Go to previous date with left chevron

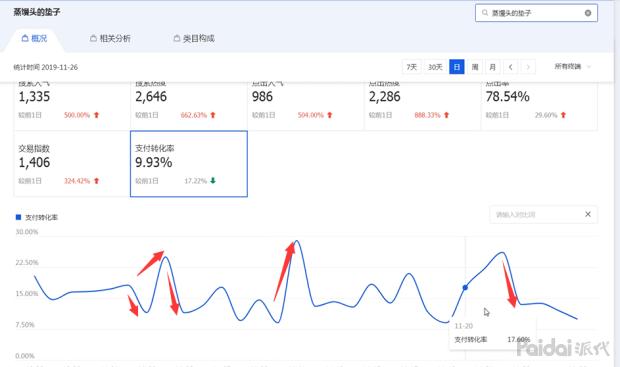(x=510, y=67)
